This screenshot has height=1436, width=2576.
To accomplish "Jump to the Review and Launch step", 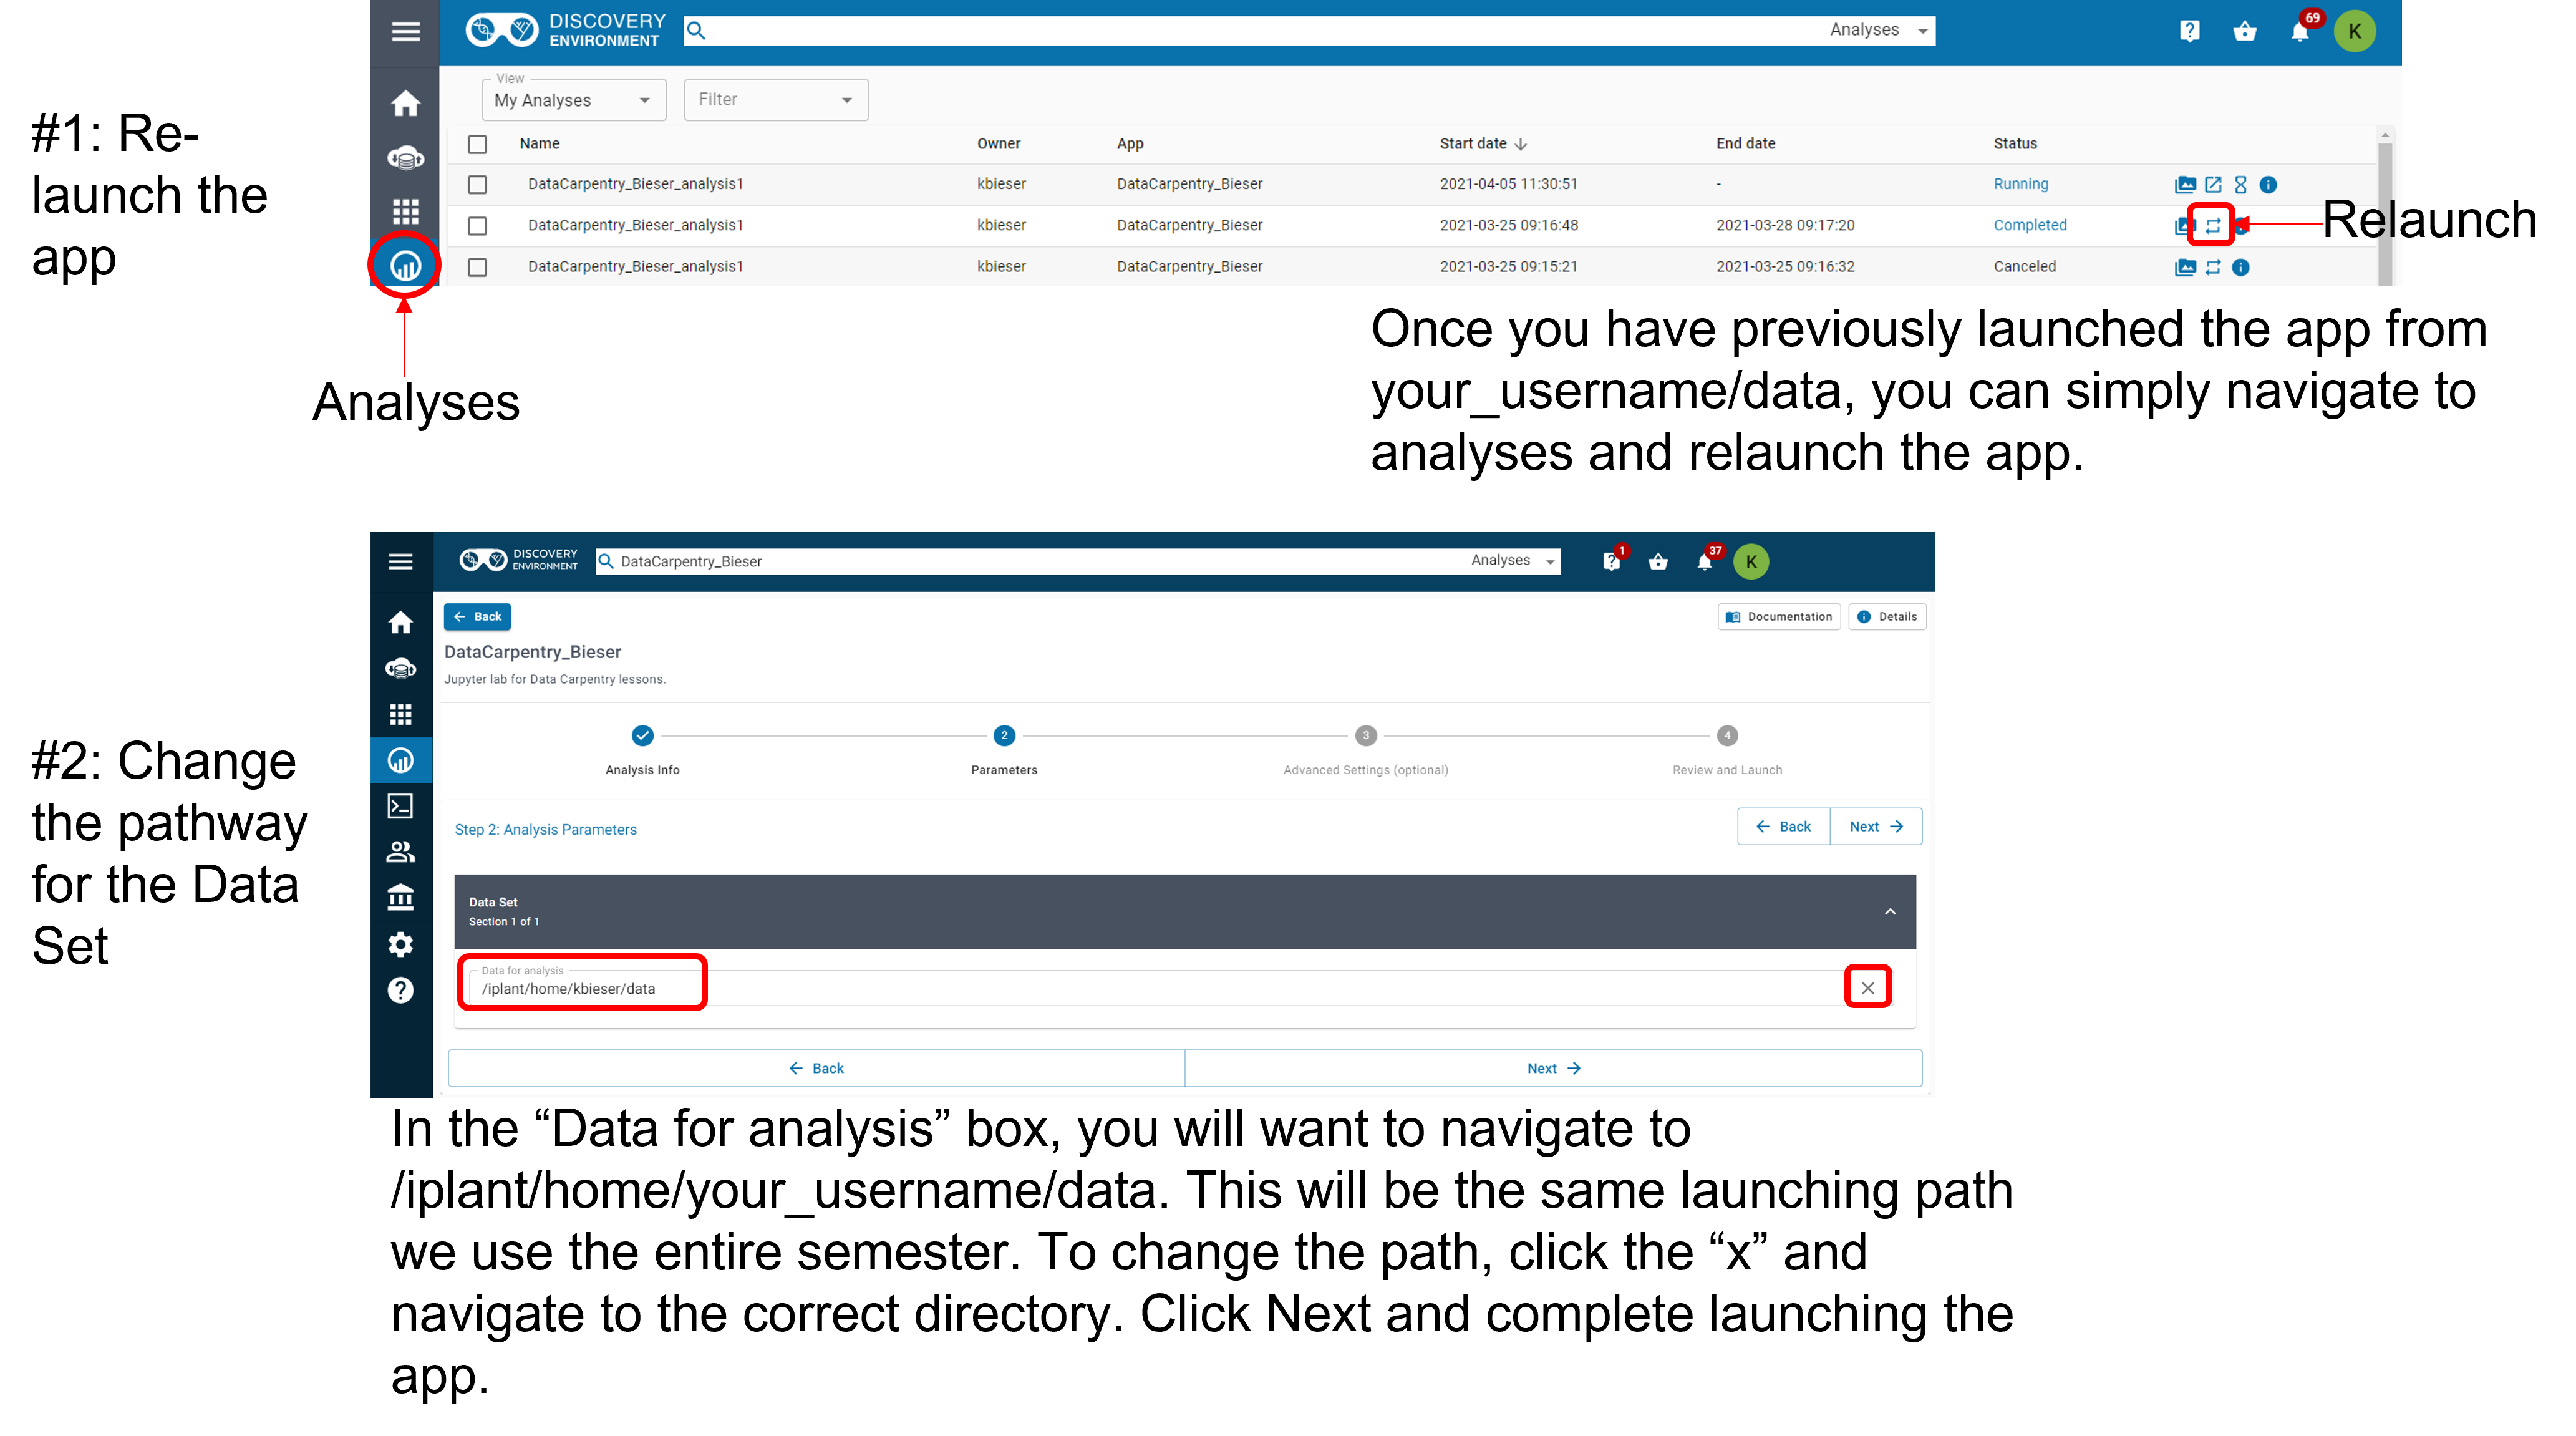I will tap(1726, 736).
